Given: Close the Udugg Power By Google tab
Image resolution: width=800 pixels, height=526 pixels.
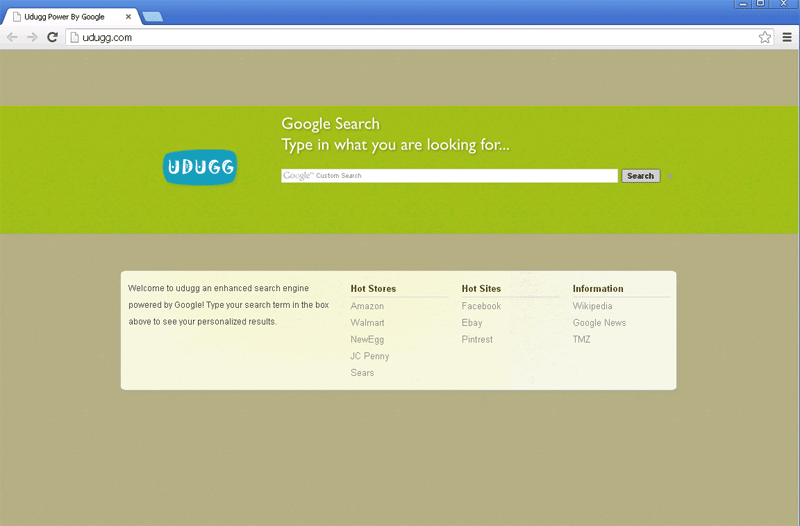Looking at the screenshot, I should click(128, 17).
